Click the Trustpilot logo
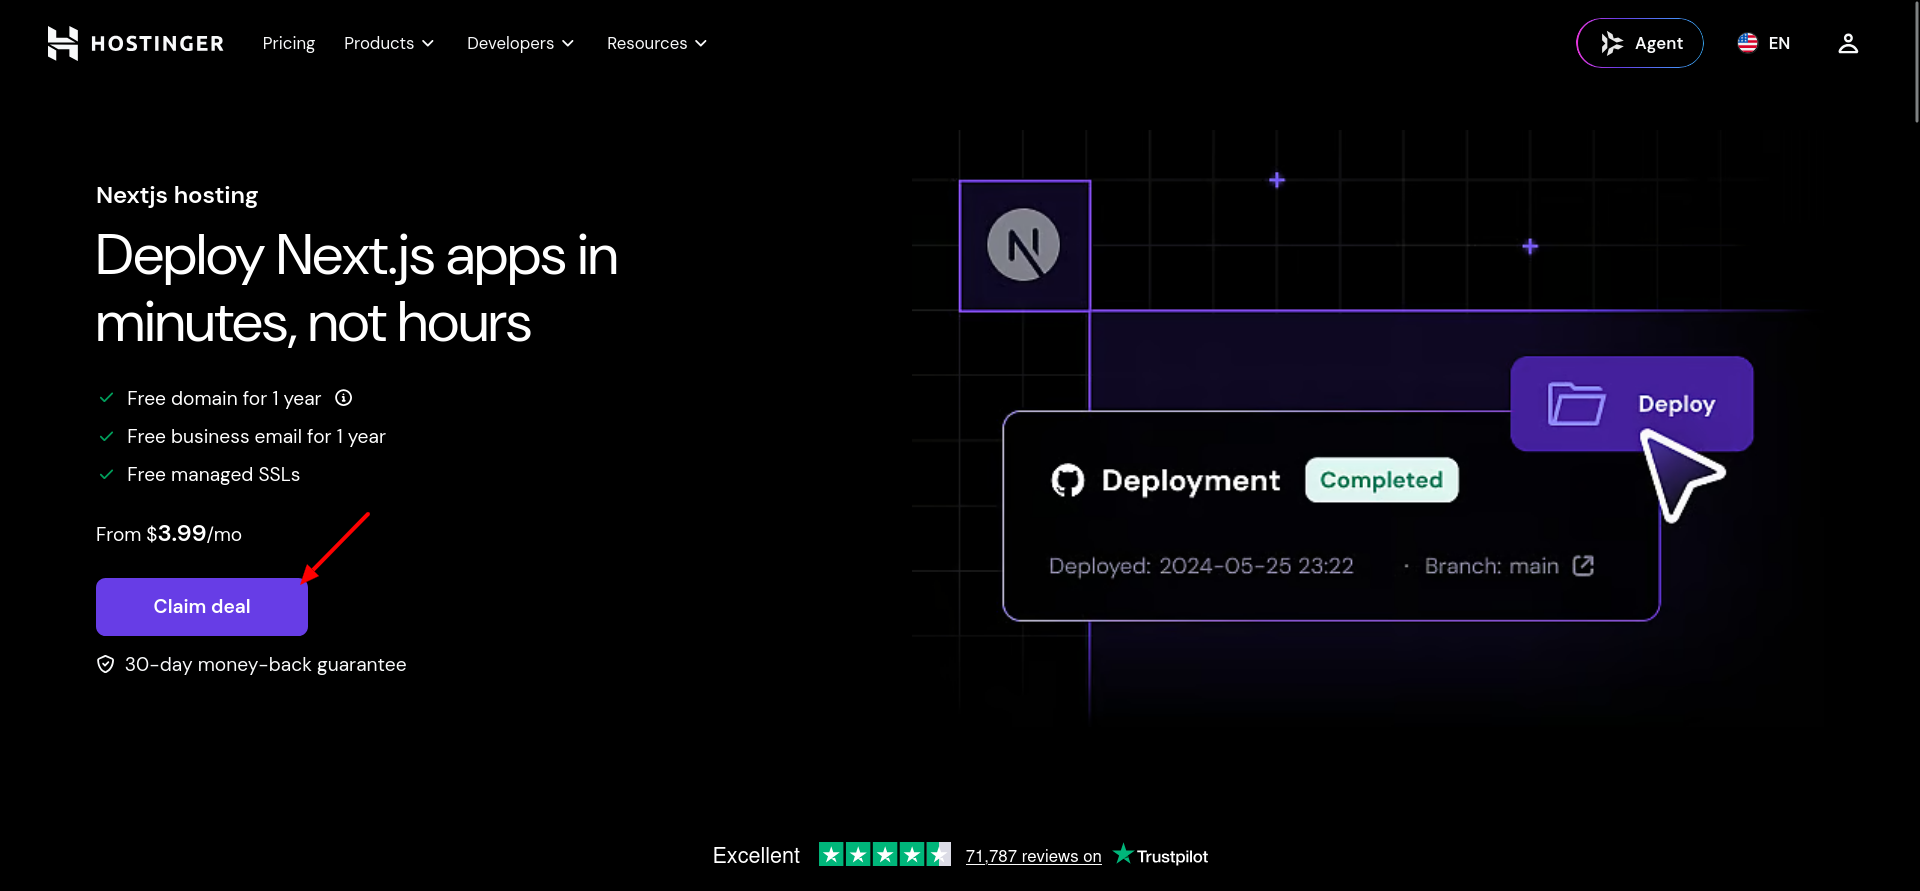Image resolution: width=1920 pixels, height=891 pixels. [1161, 855]
